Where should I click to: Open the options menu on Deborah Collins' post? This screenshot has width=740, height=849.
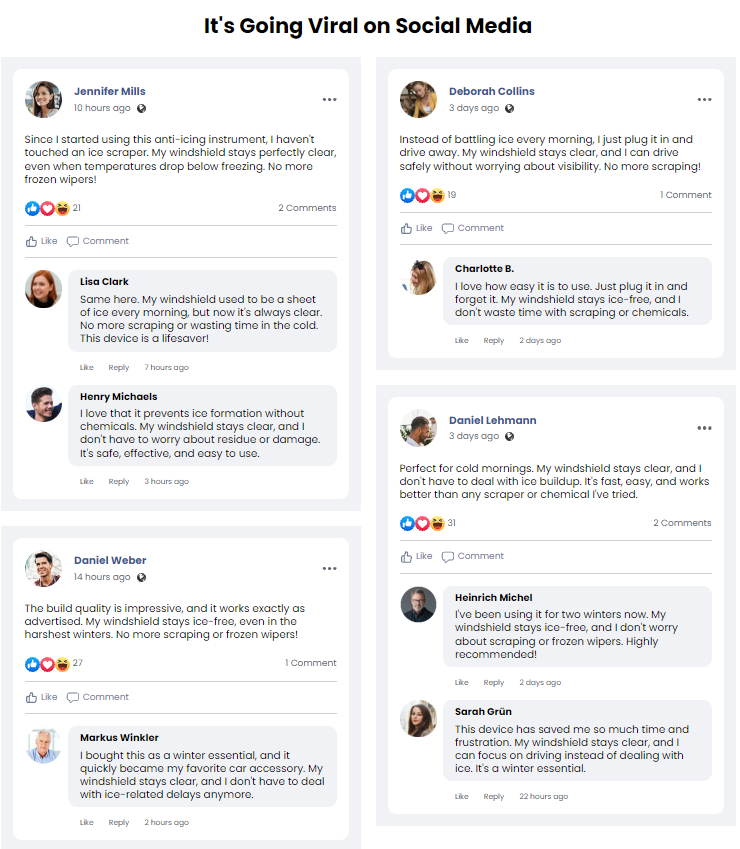704,100
